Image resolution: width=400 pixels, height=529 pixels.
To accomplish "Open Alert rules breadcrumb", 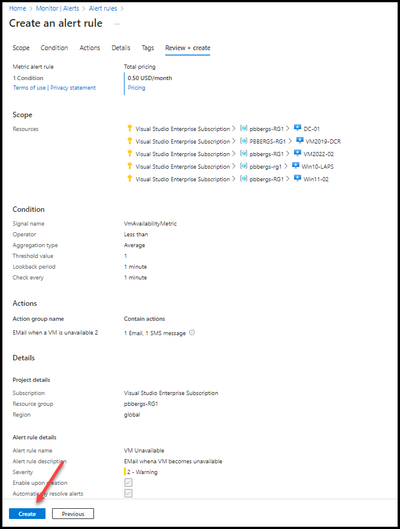I will pos(103,8).
